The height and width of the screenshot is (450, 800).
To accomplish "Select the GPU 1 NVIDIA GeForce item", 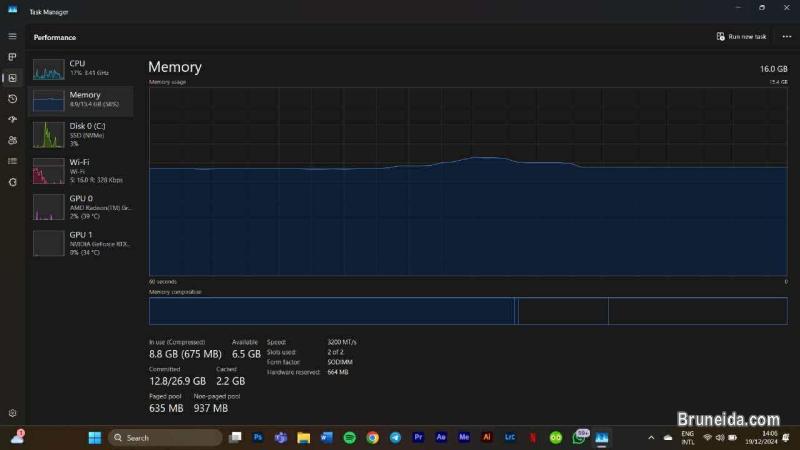I will pos(82,243).
